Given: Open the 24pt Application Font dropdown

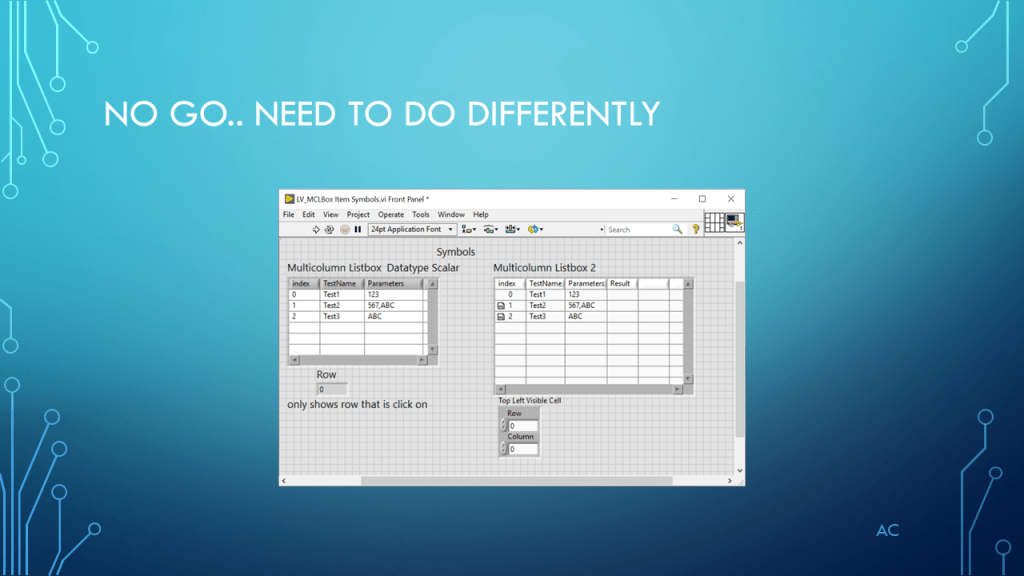Looking at the screenshot, I should coord(411,229).
